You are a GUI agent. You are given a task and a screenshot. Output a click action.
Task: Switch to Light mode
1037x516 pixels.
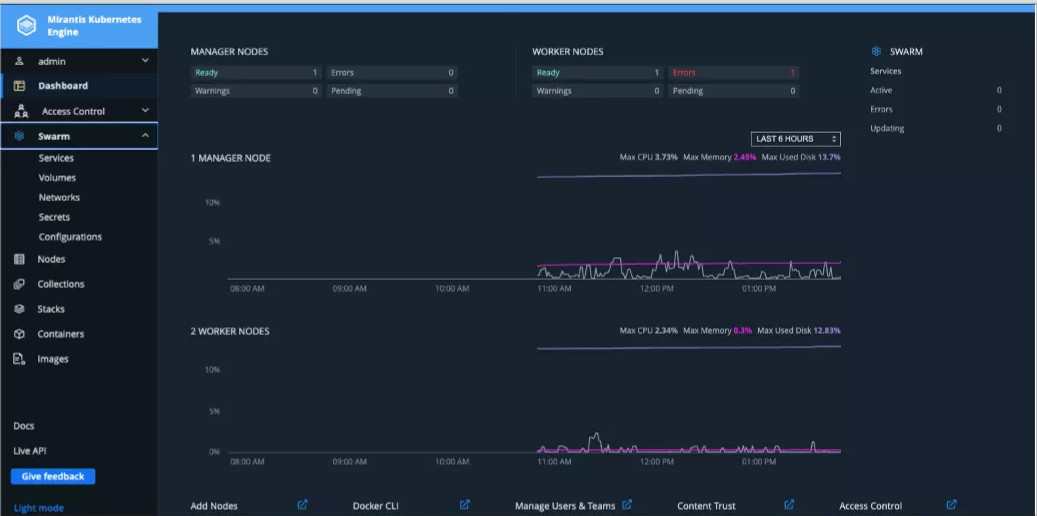(39, 508)
